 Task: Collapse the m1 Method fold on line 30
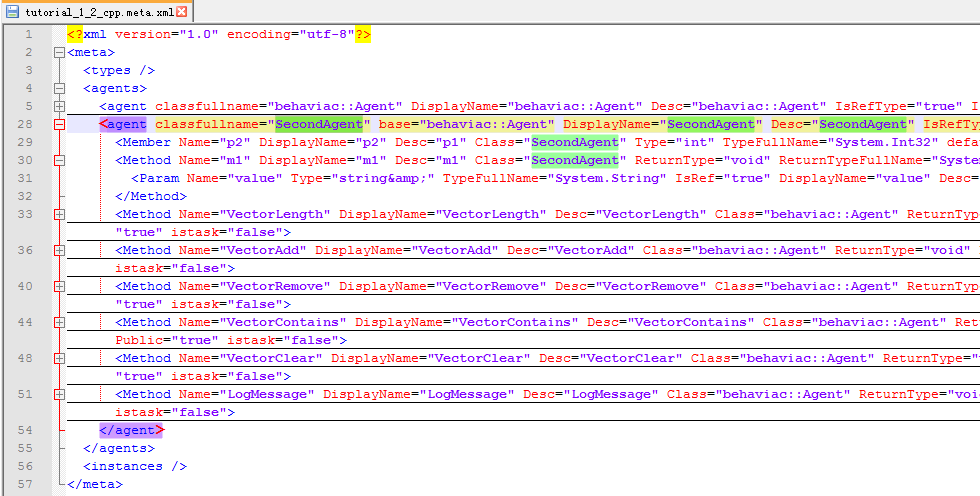59,160
